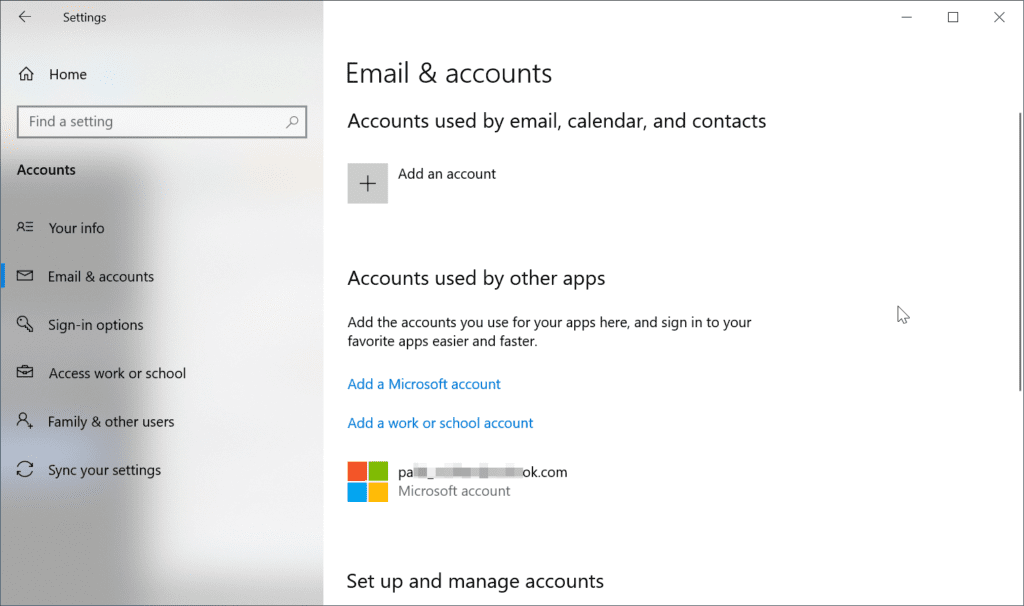The height and width of the screenshot is (606, 1024).
Task: Select the Your info person icon
Action: (x=27, y=228)
